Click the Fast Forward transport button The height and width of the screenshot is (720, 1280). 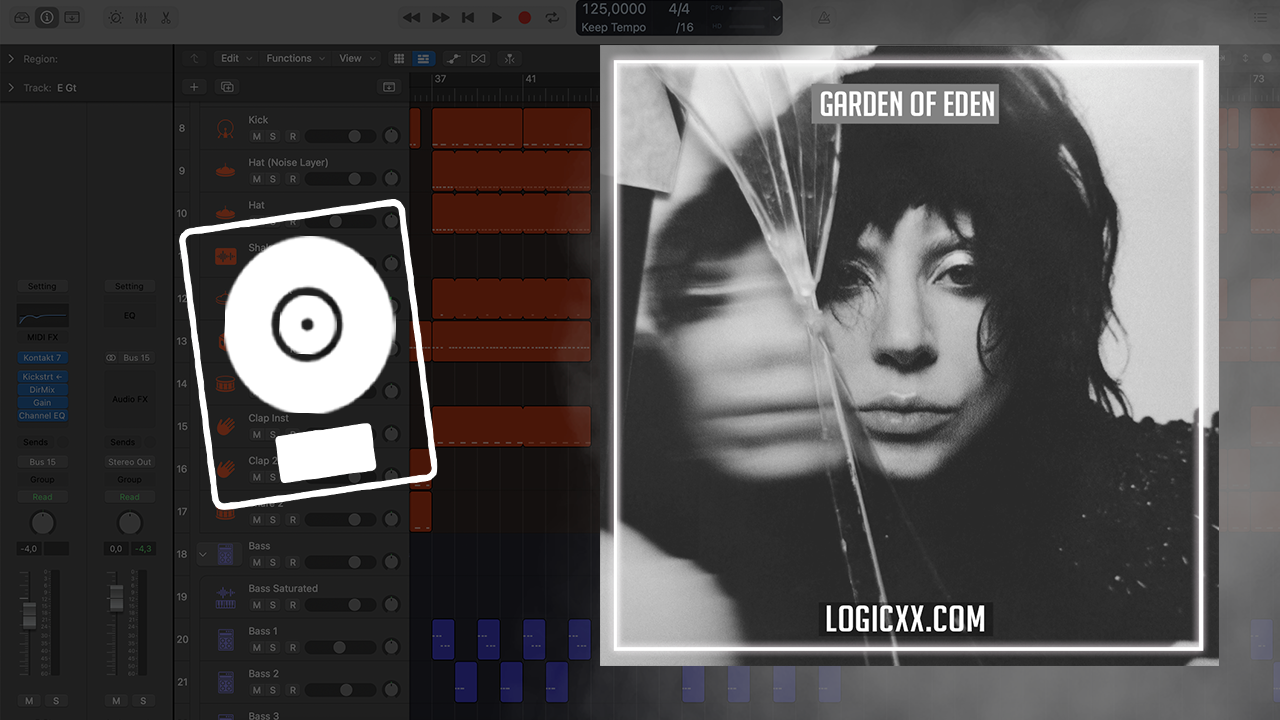click(x=440, y=18)
